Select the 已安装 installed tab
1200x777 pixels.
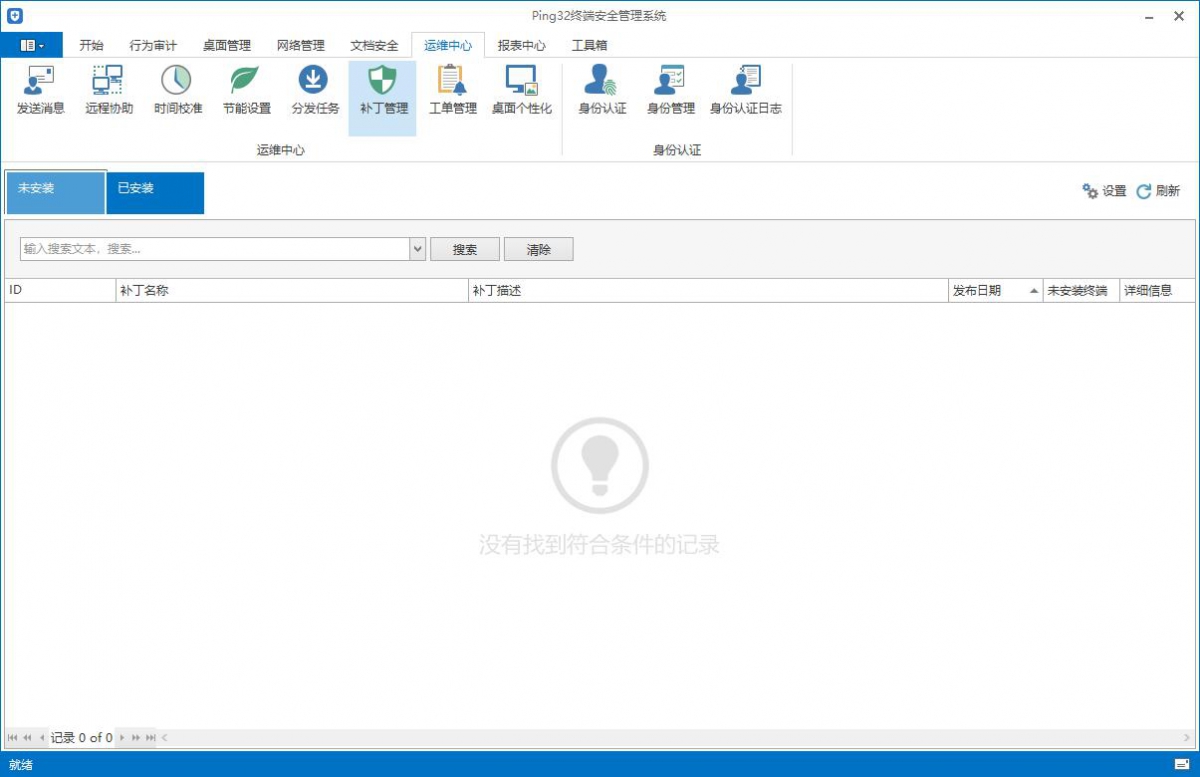[155, 192]
